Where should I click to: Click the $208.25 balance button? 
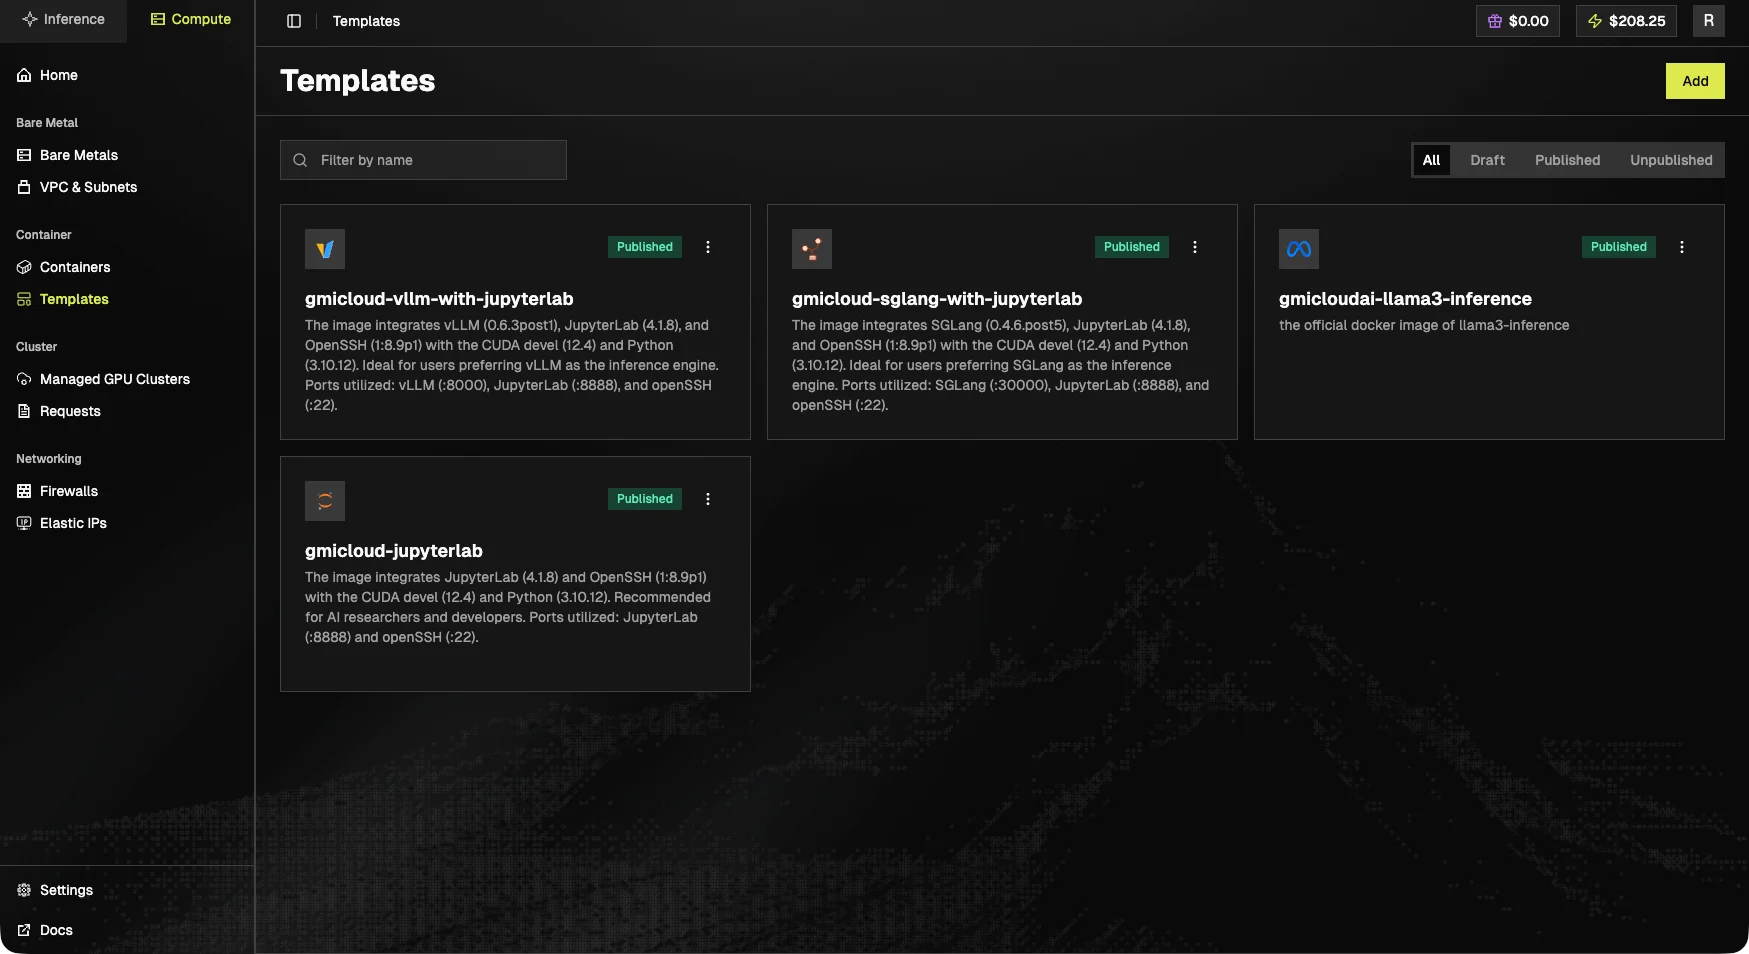[x=1626, y=21]
